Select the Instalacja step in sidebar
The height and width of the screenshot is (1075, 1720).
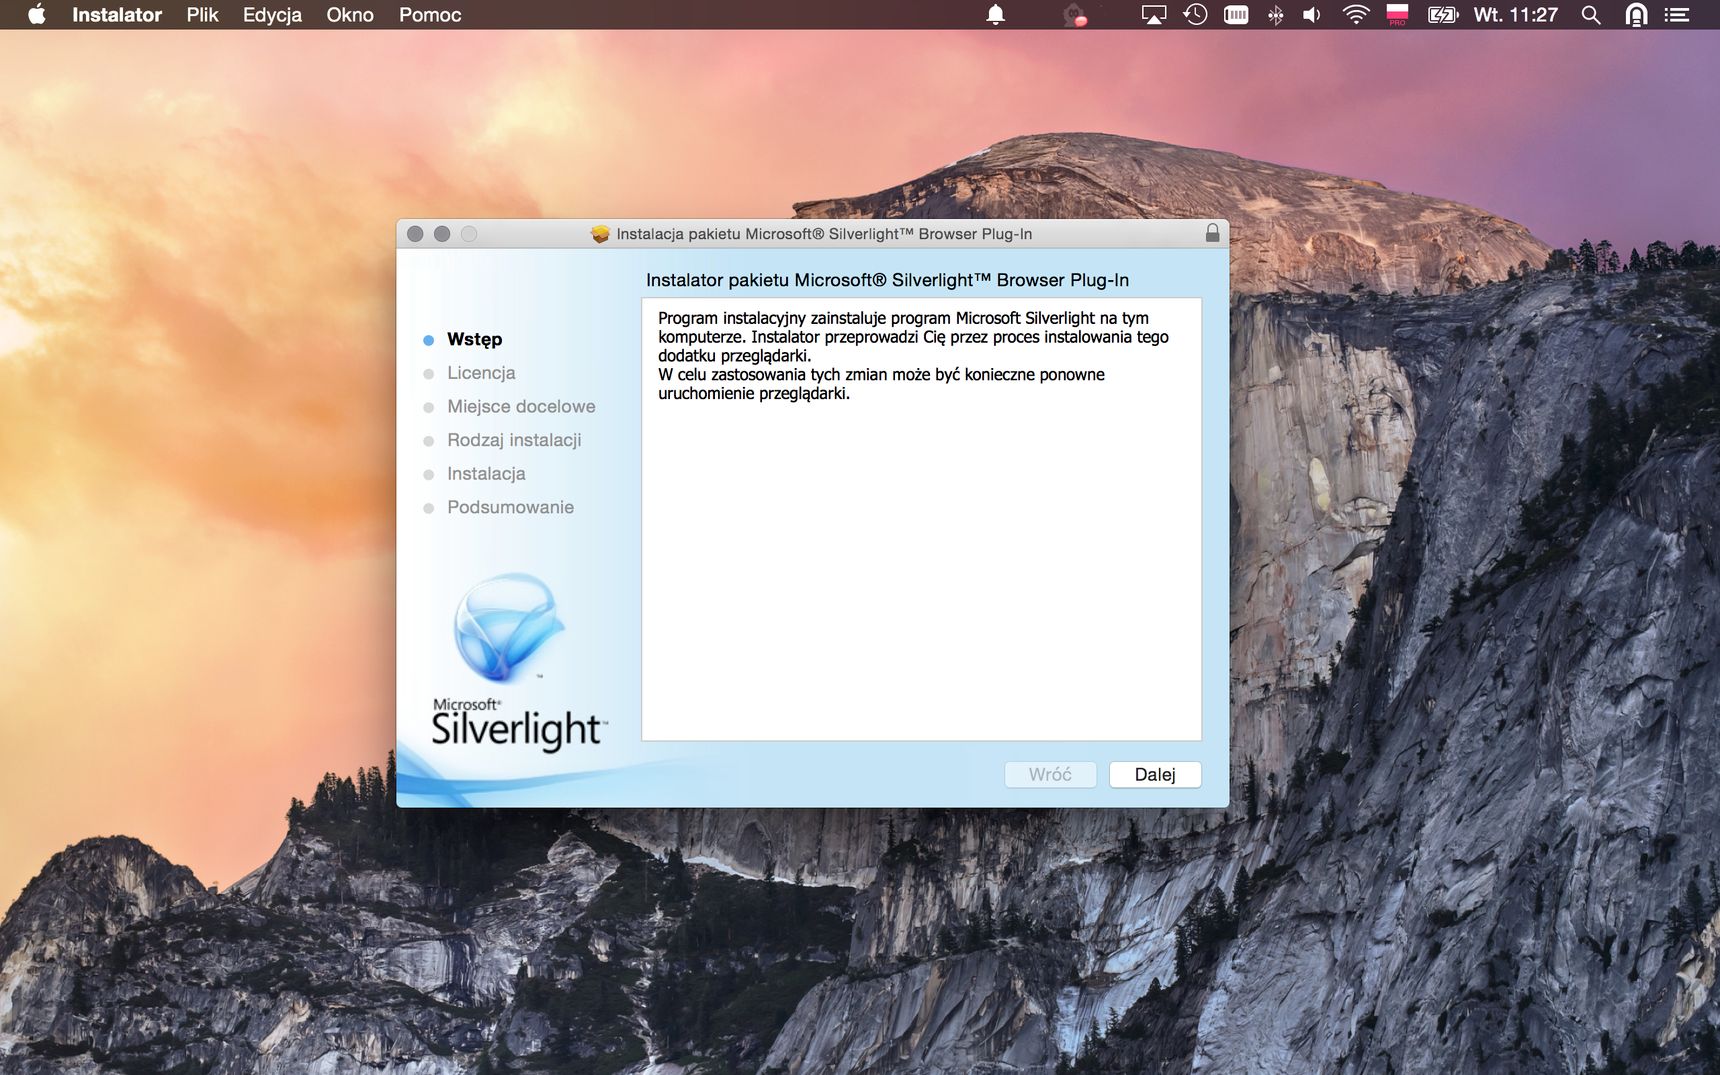pyautogui.click(x=486, y=474)
